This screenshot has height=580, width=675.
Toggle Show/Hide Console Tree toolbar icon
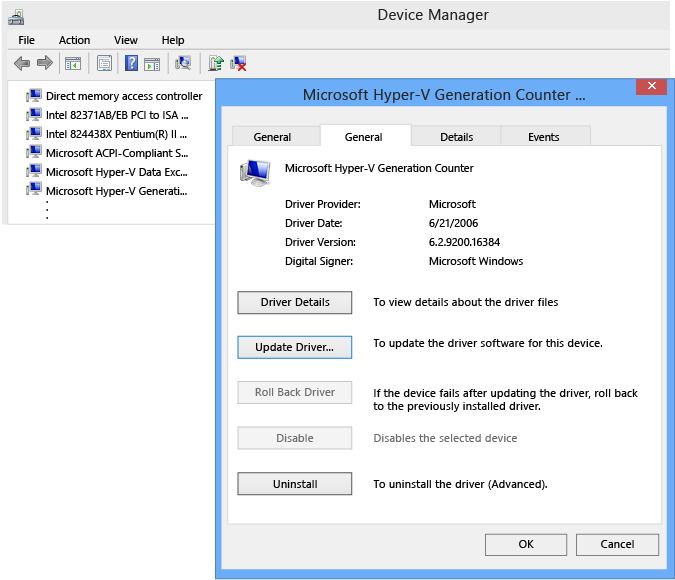[x=73, y=64]
